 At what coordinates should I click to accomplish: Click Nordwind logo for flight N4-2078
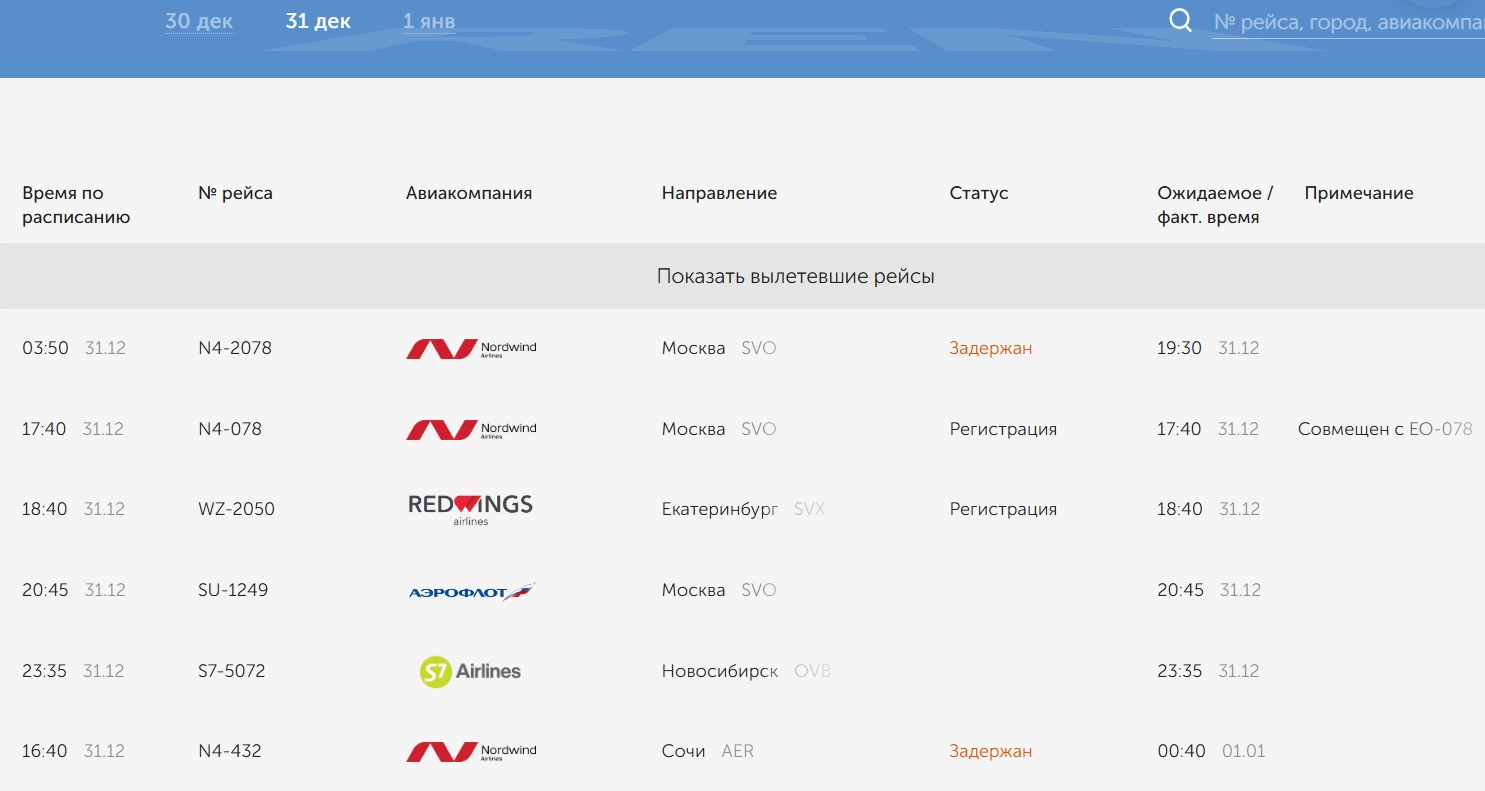click(471, 349)
